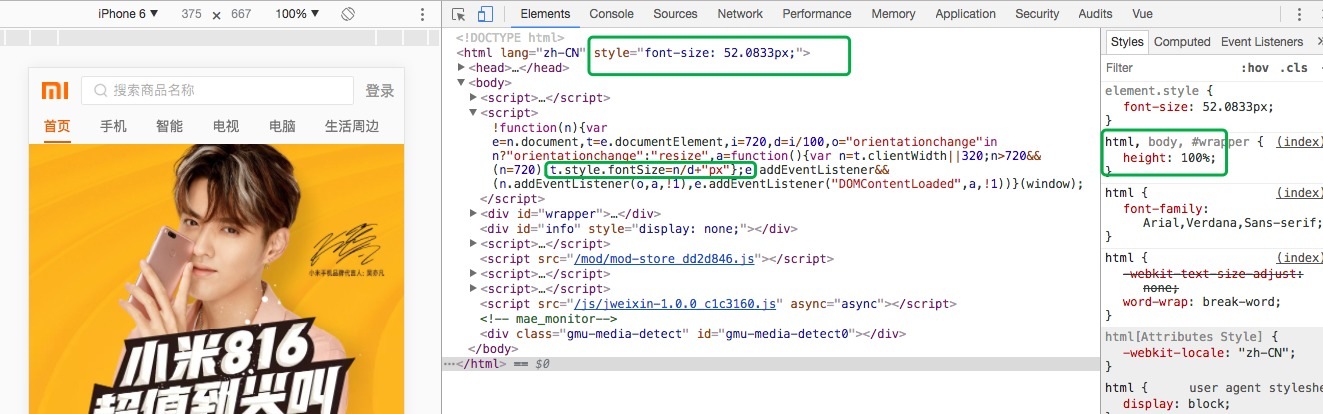Viewport: 1323px width, 414px height.
Task: Toggle the device toolbar icon
Action: [x=485, y=14]
